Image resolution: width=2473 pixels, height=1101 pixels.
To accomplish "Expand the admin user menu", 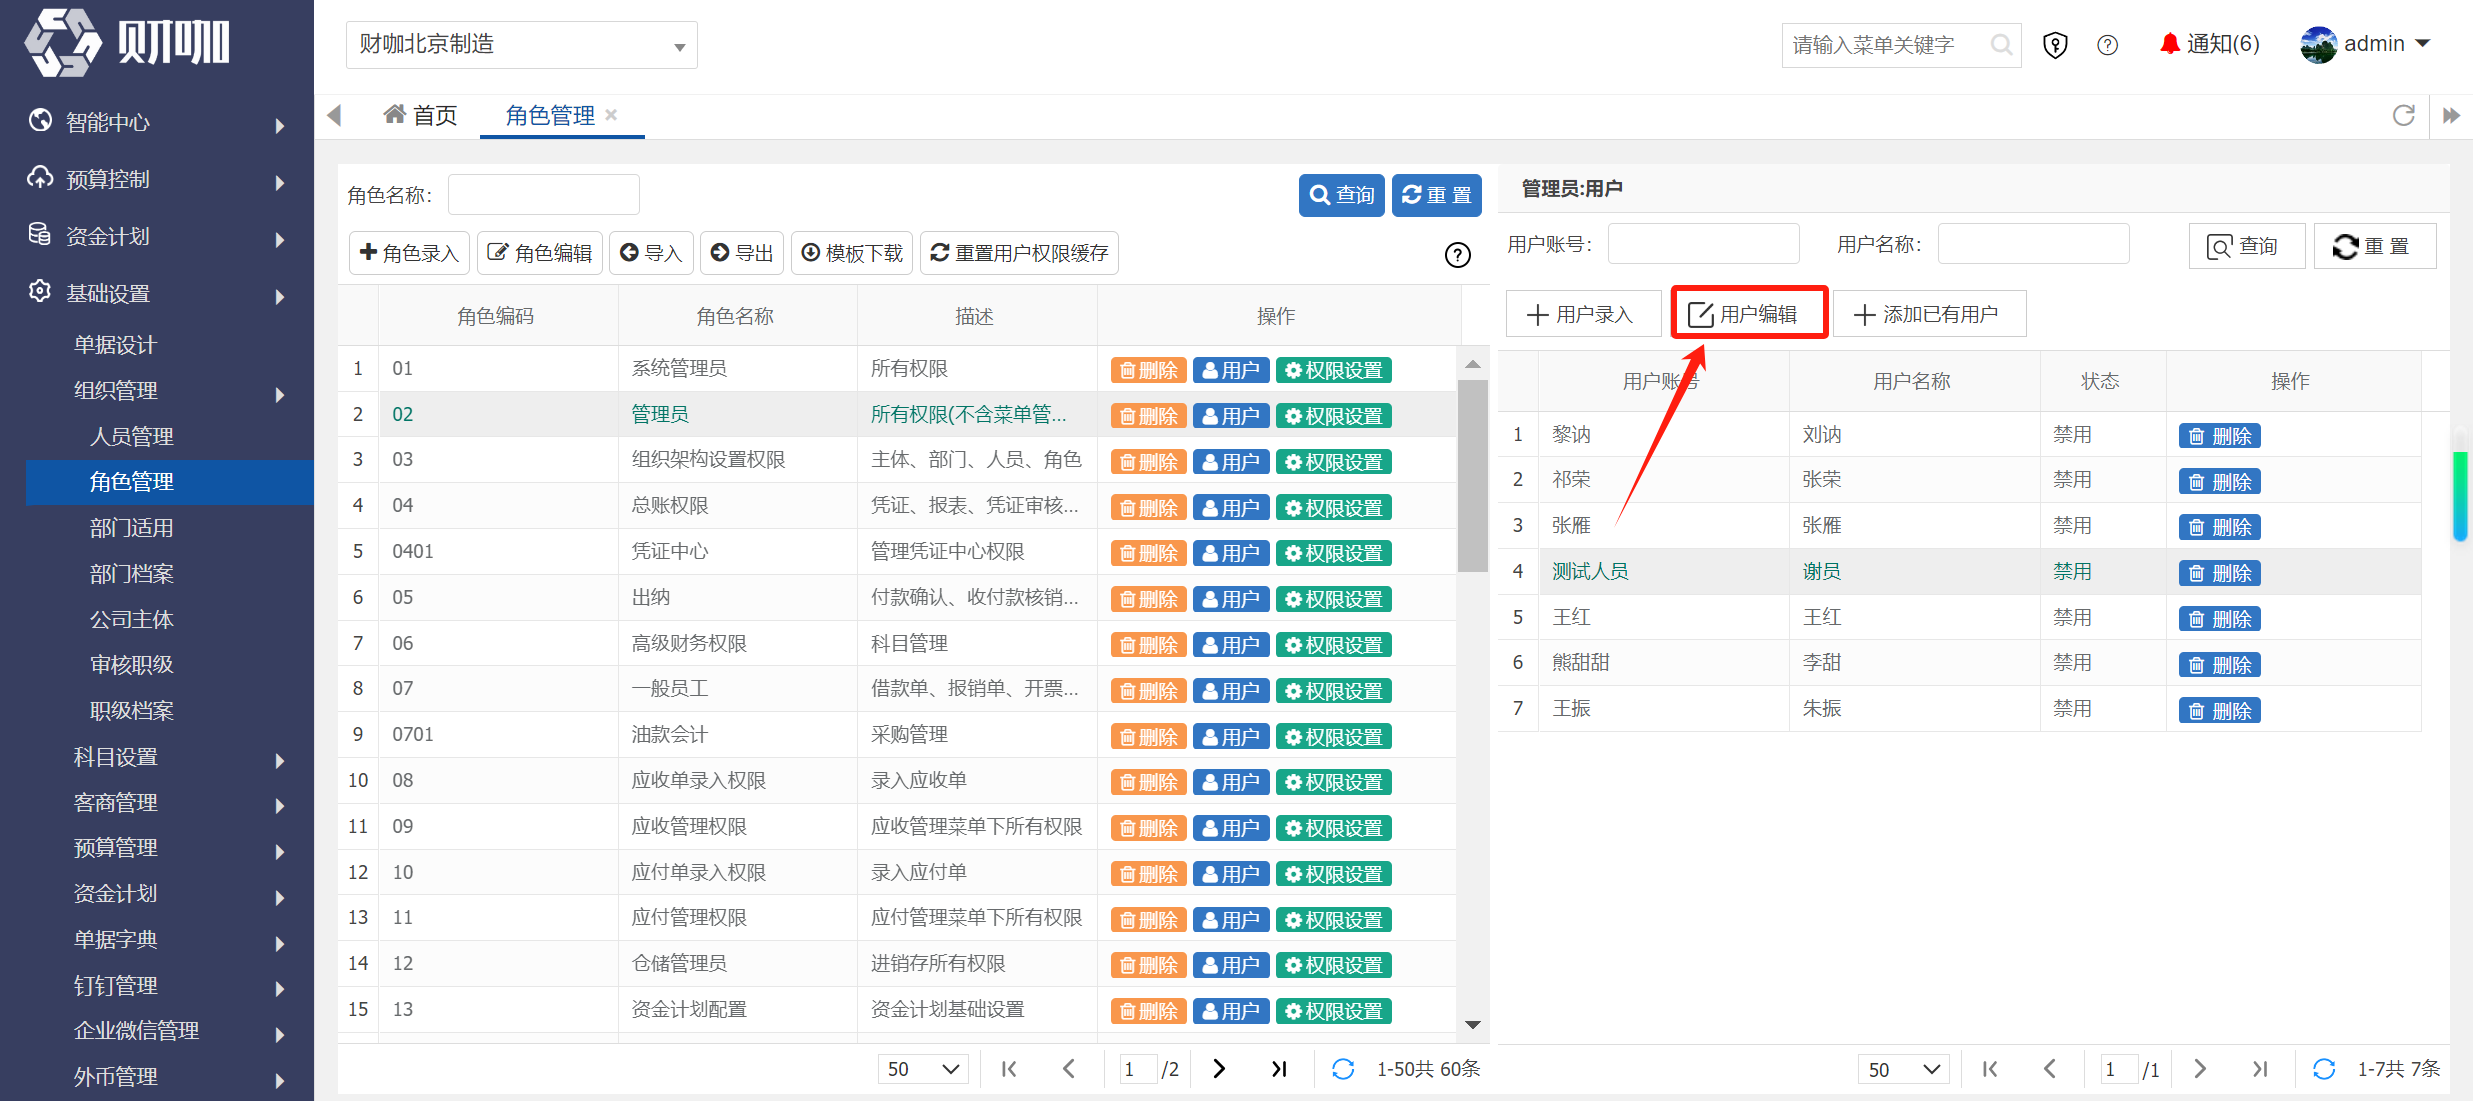I will pos(2365,44).
